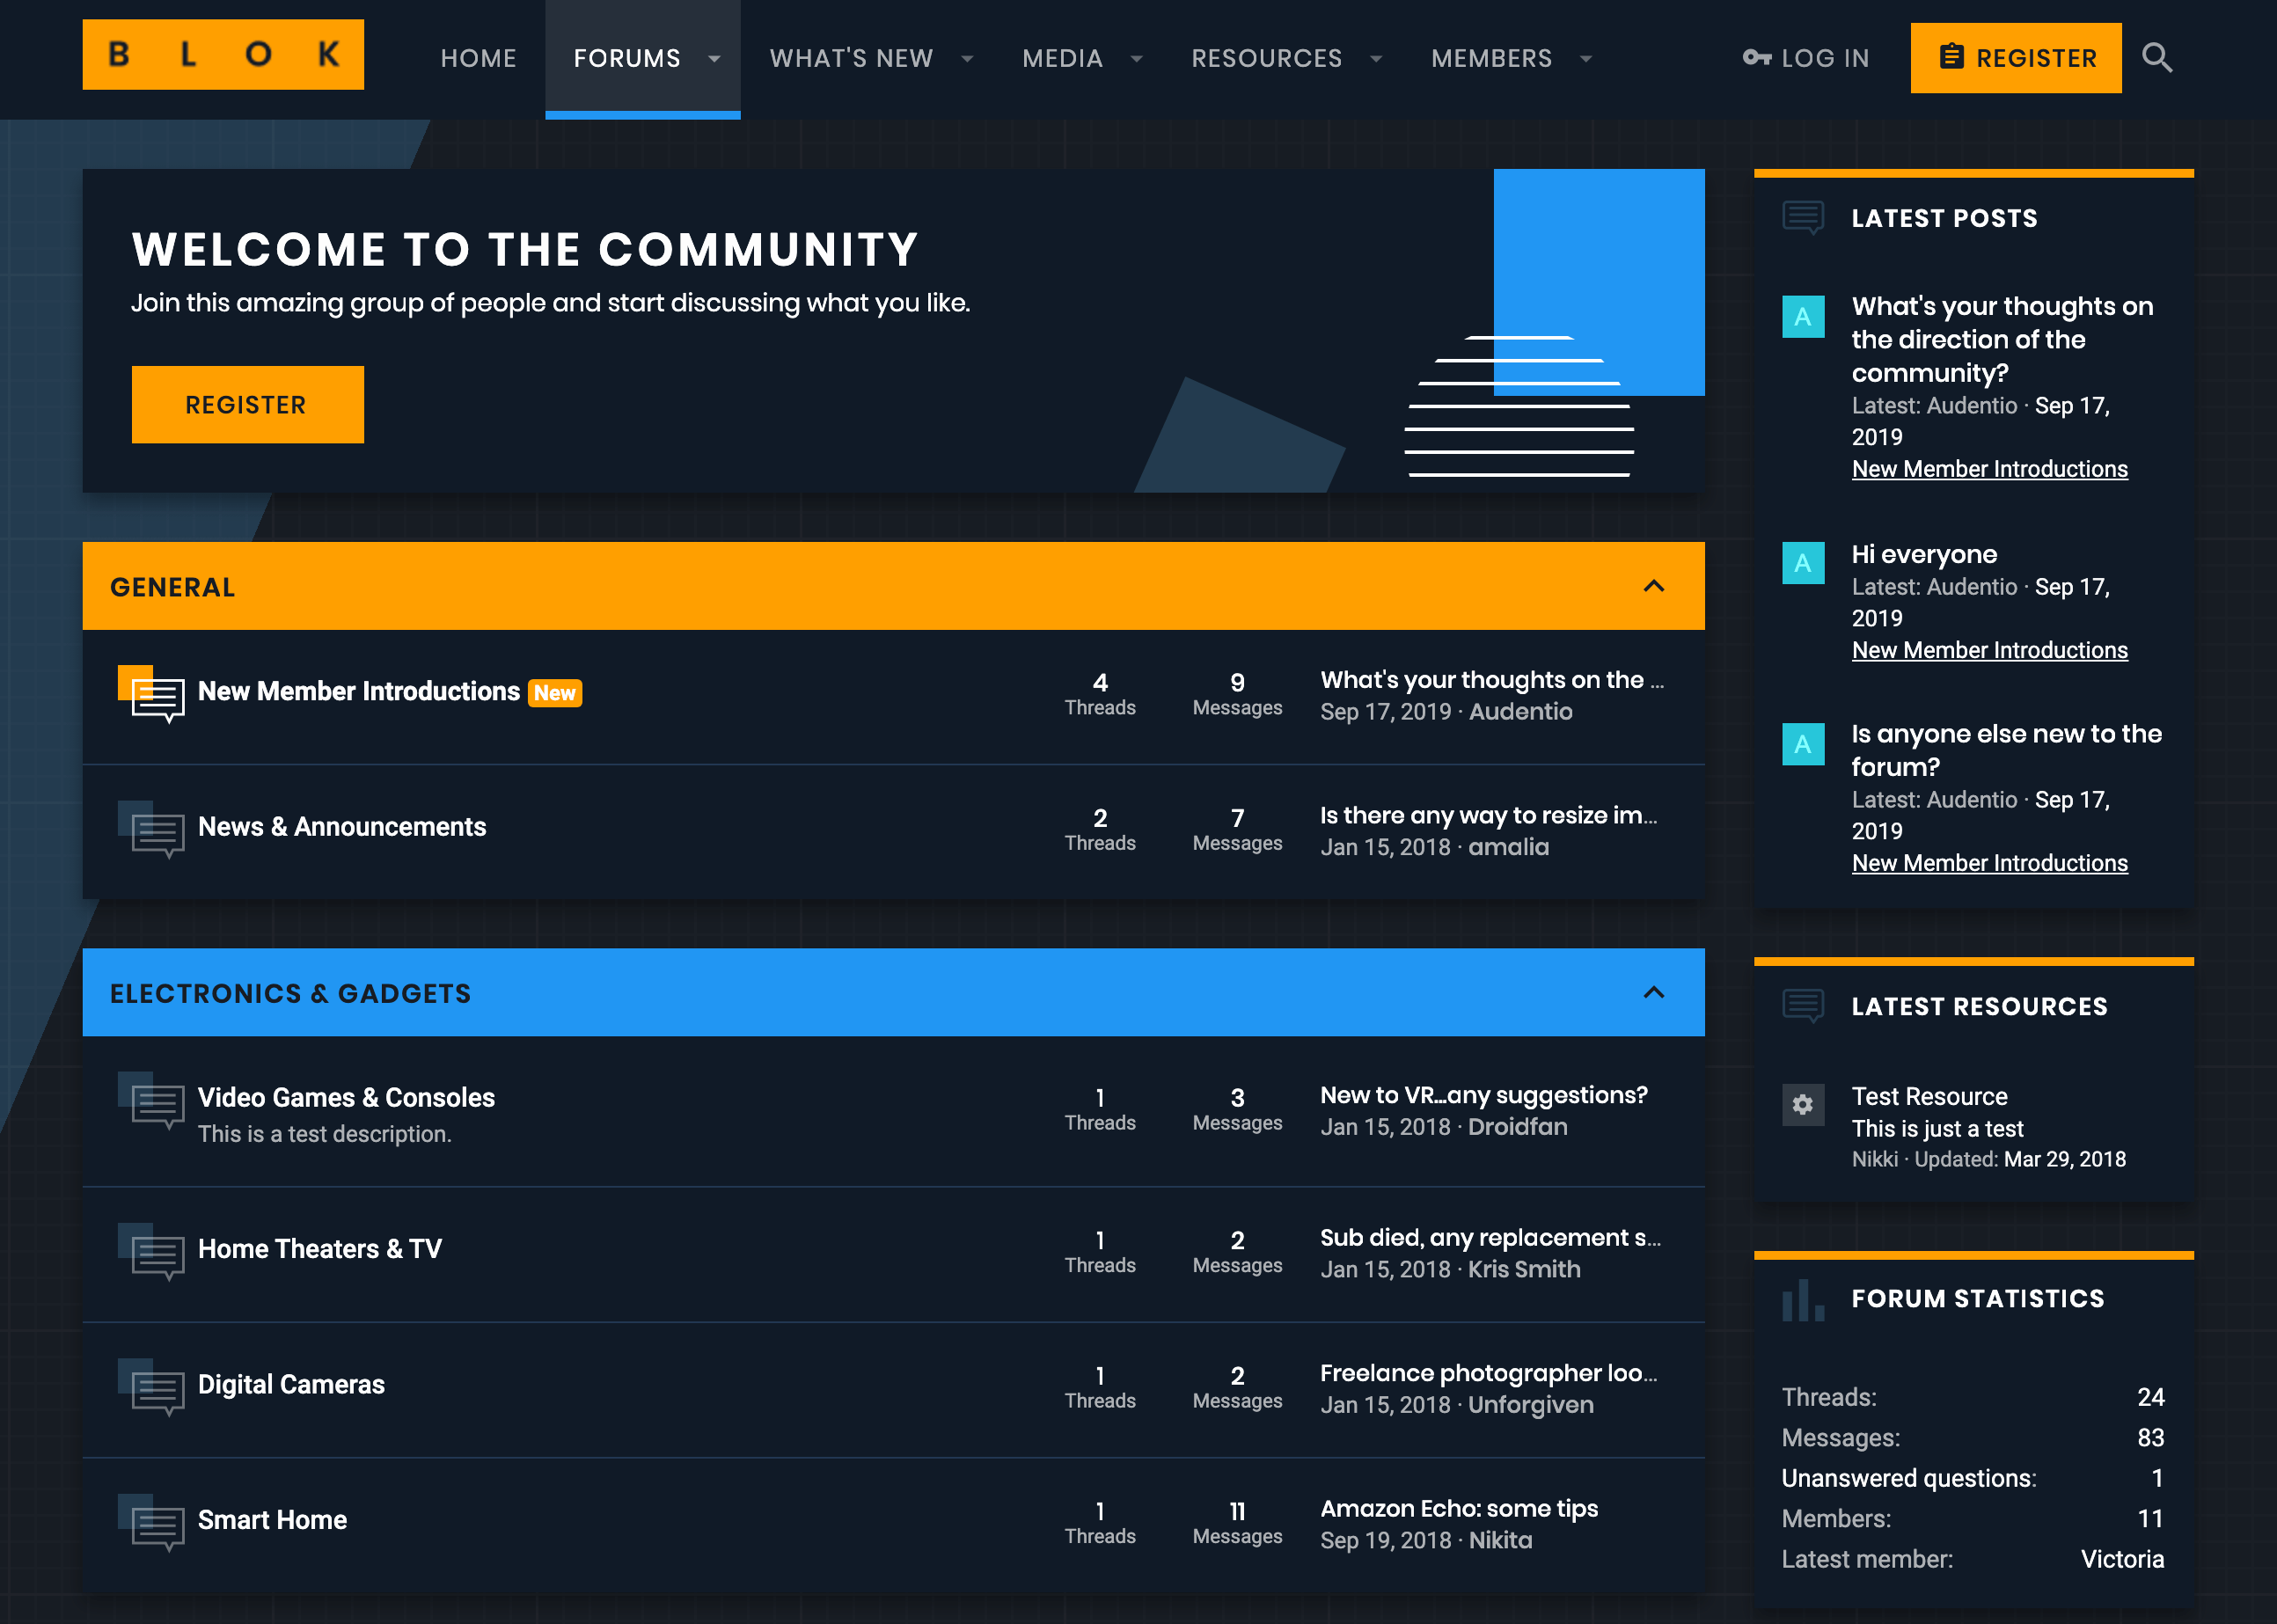Click the search magnifier icon
This screenshot has height=1624, width=2277.
tap(2157, 58)
